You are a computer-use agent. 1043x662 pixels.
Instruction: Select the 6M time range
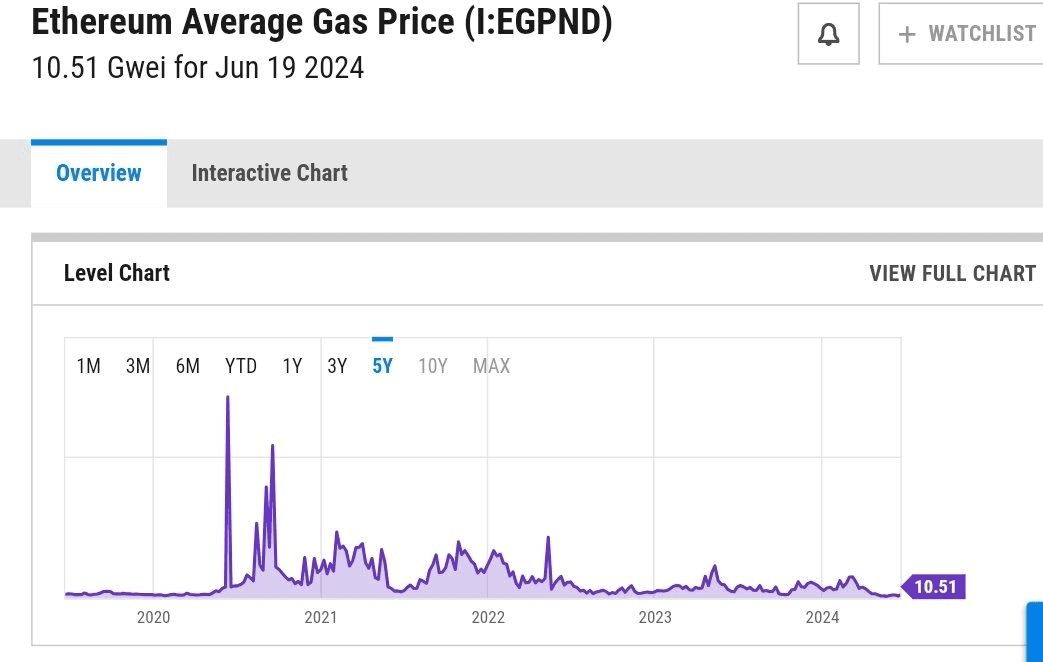(x=188, y=366)
